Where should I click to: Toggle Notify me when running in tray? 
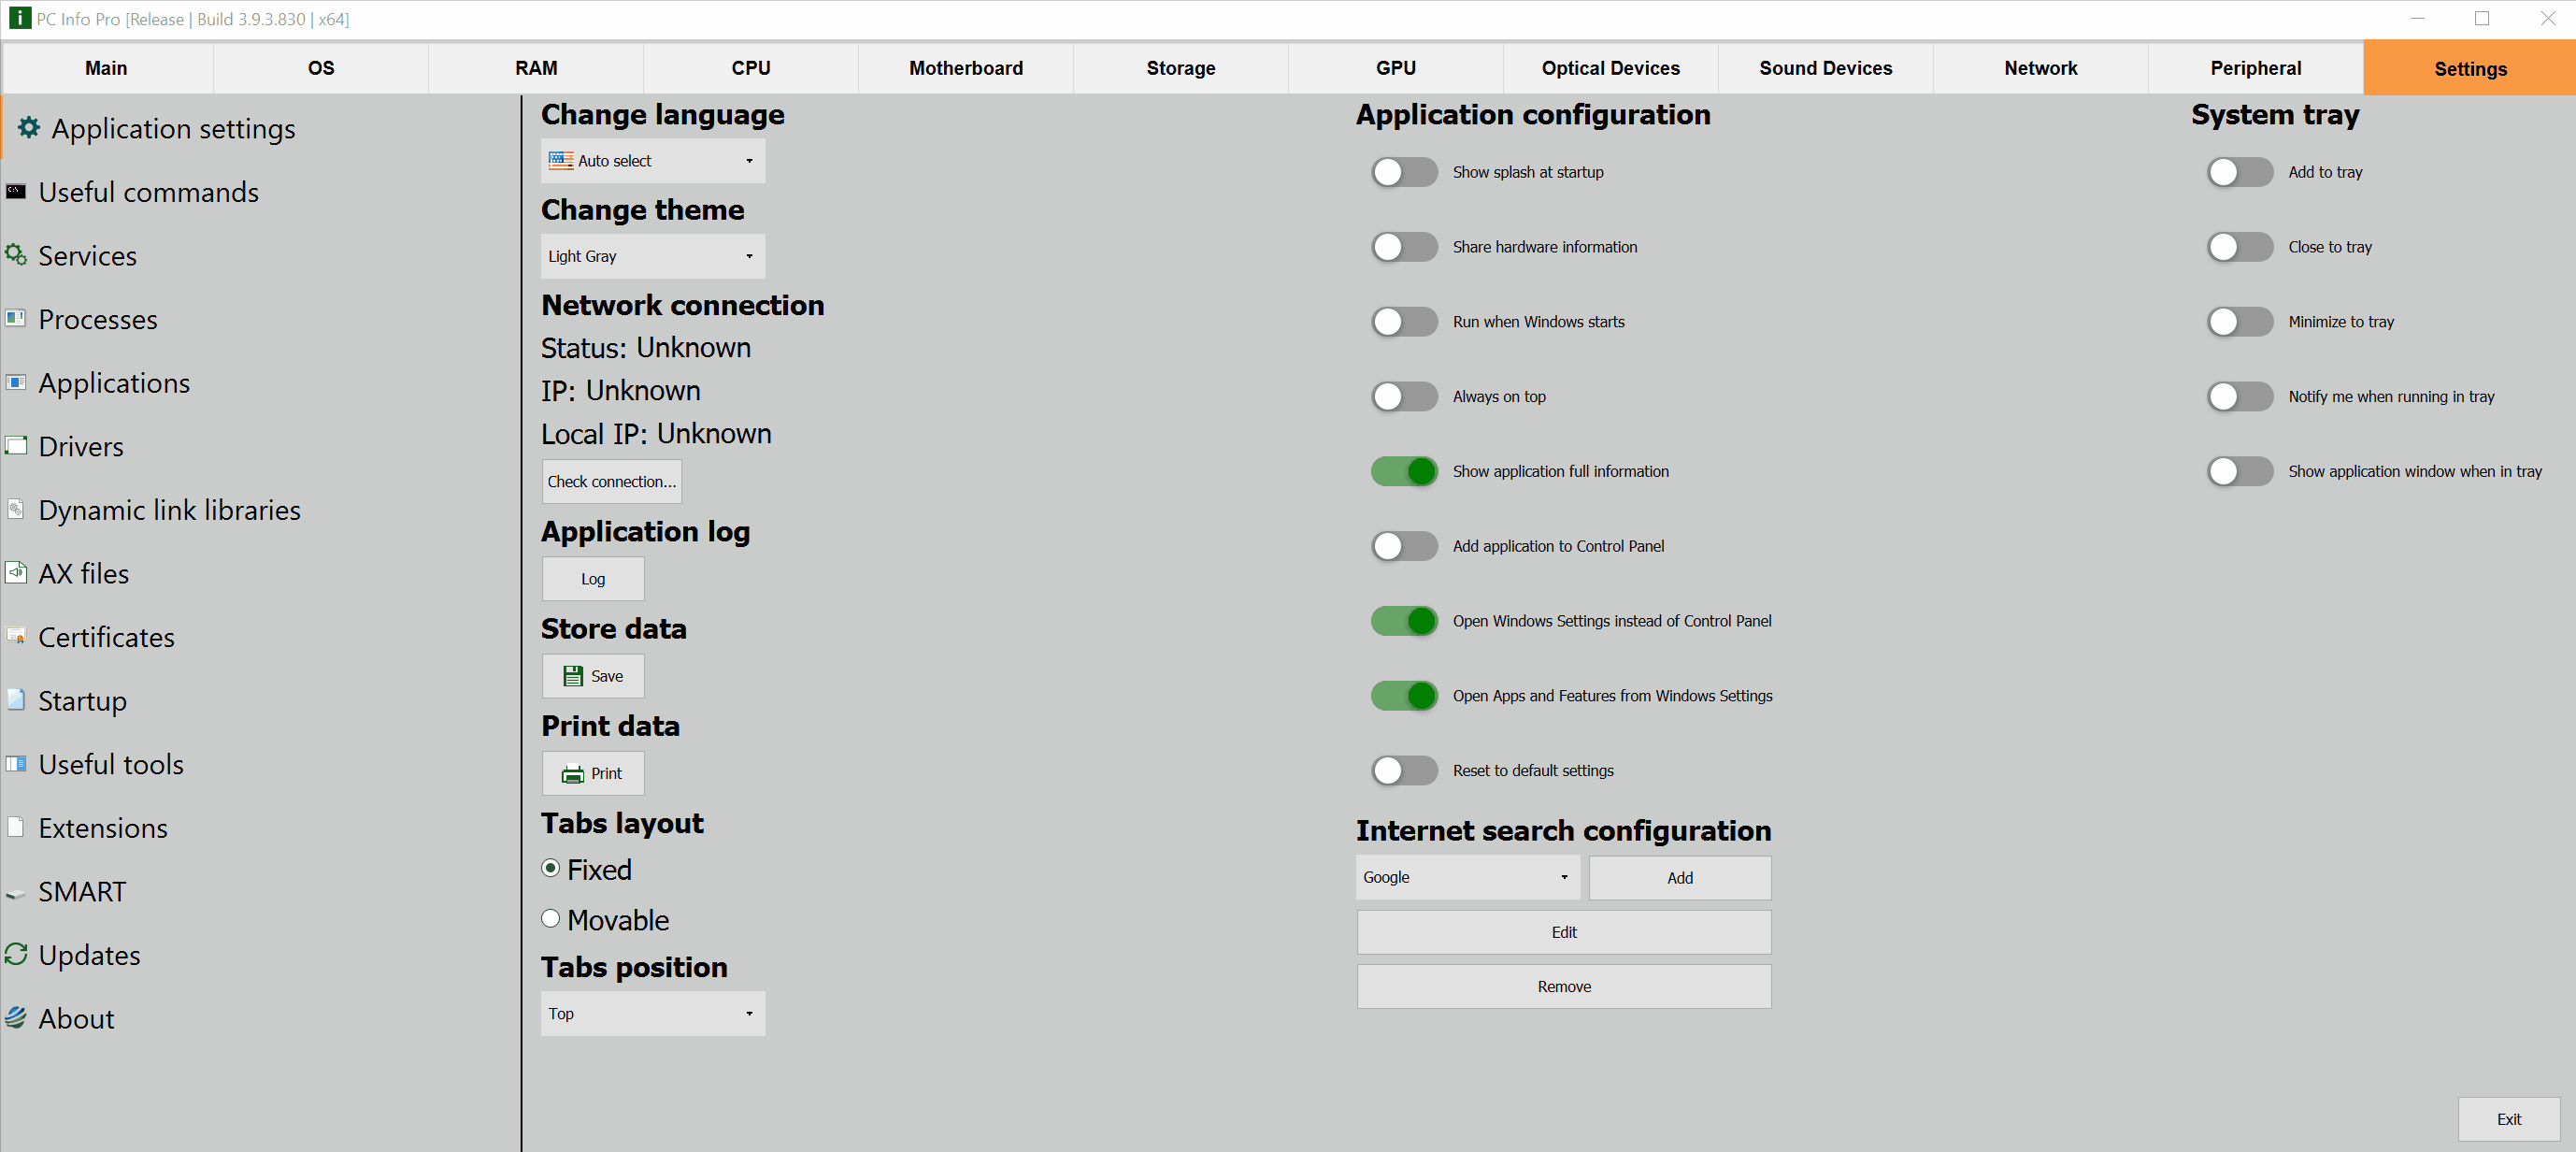[2240, 397]
